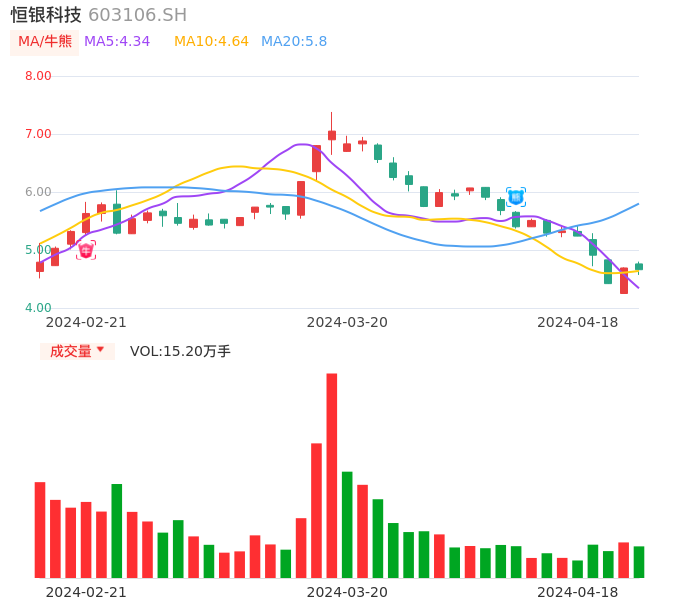Select the MA/牛熊 indicator tab
This screenshot has height=606, width=686.
(45, 42)
